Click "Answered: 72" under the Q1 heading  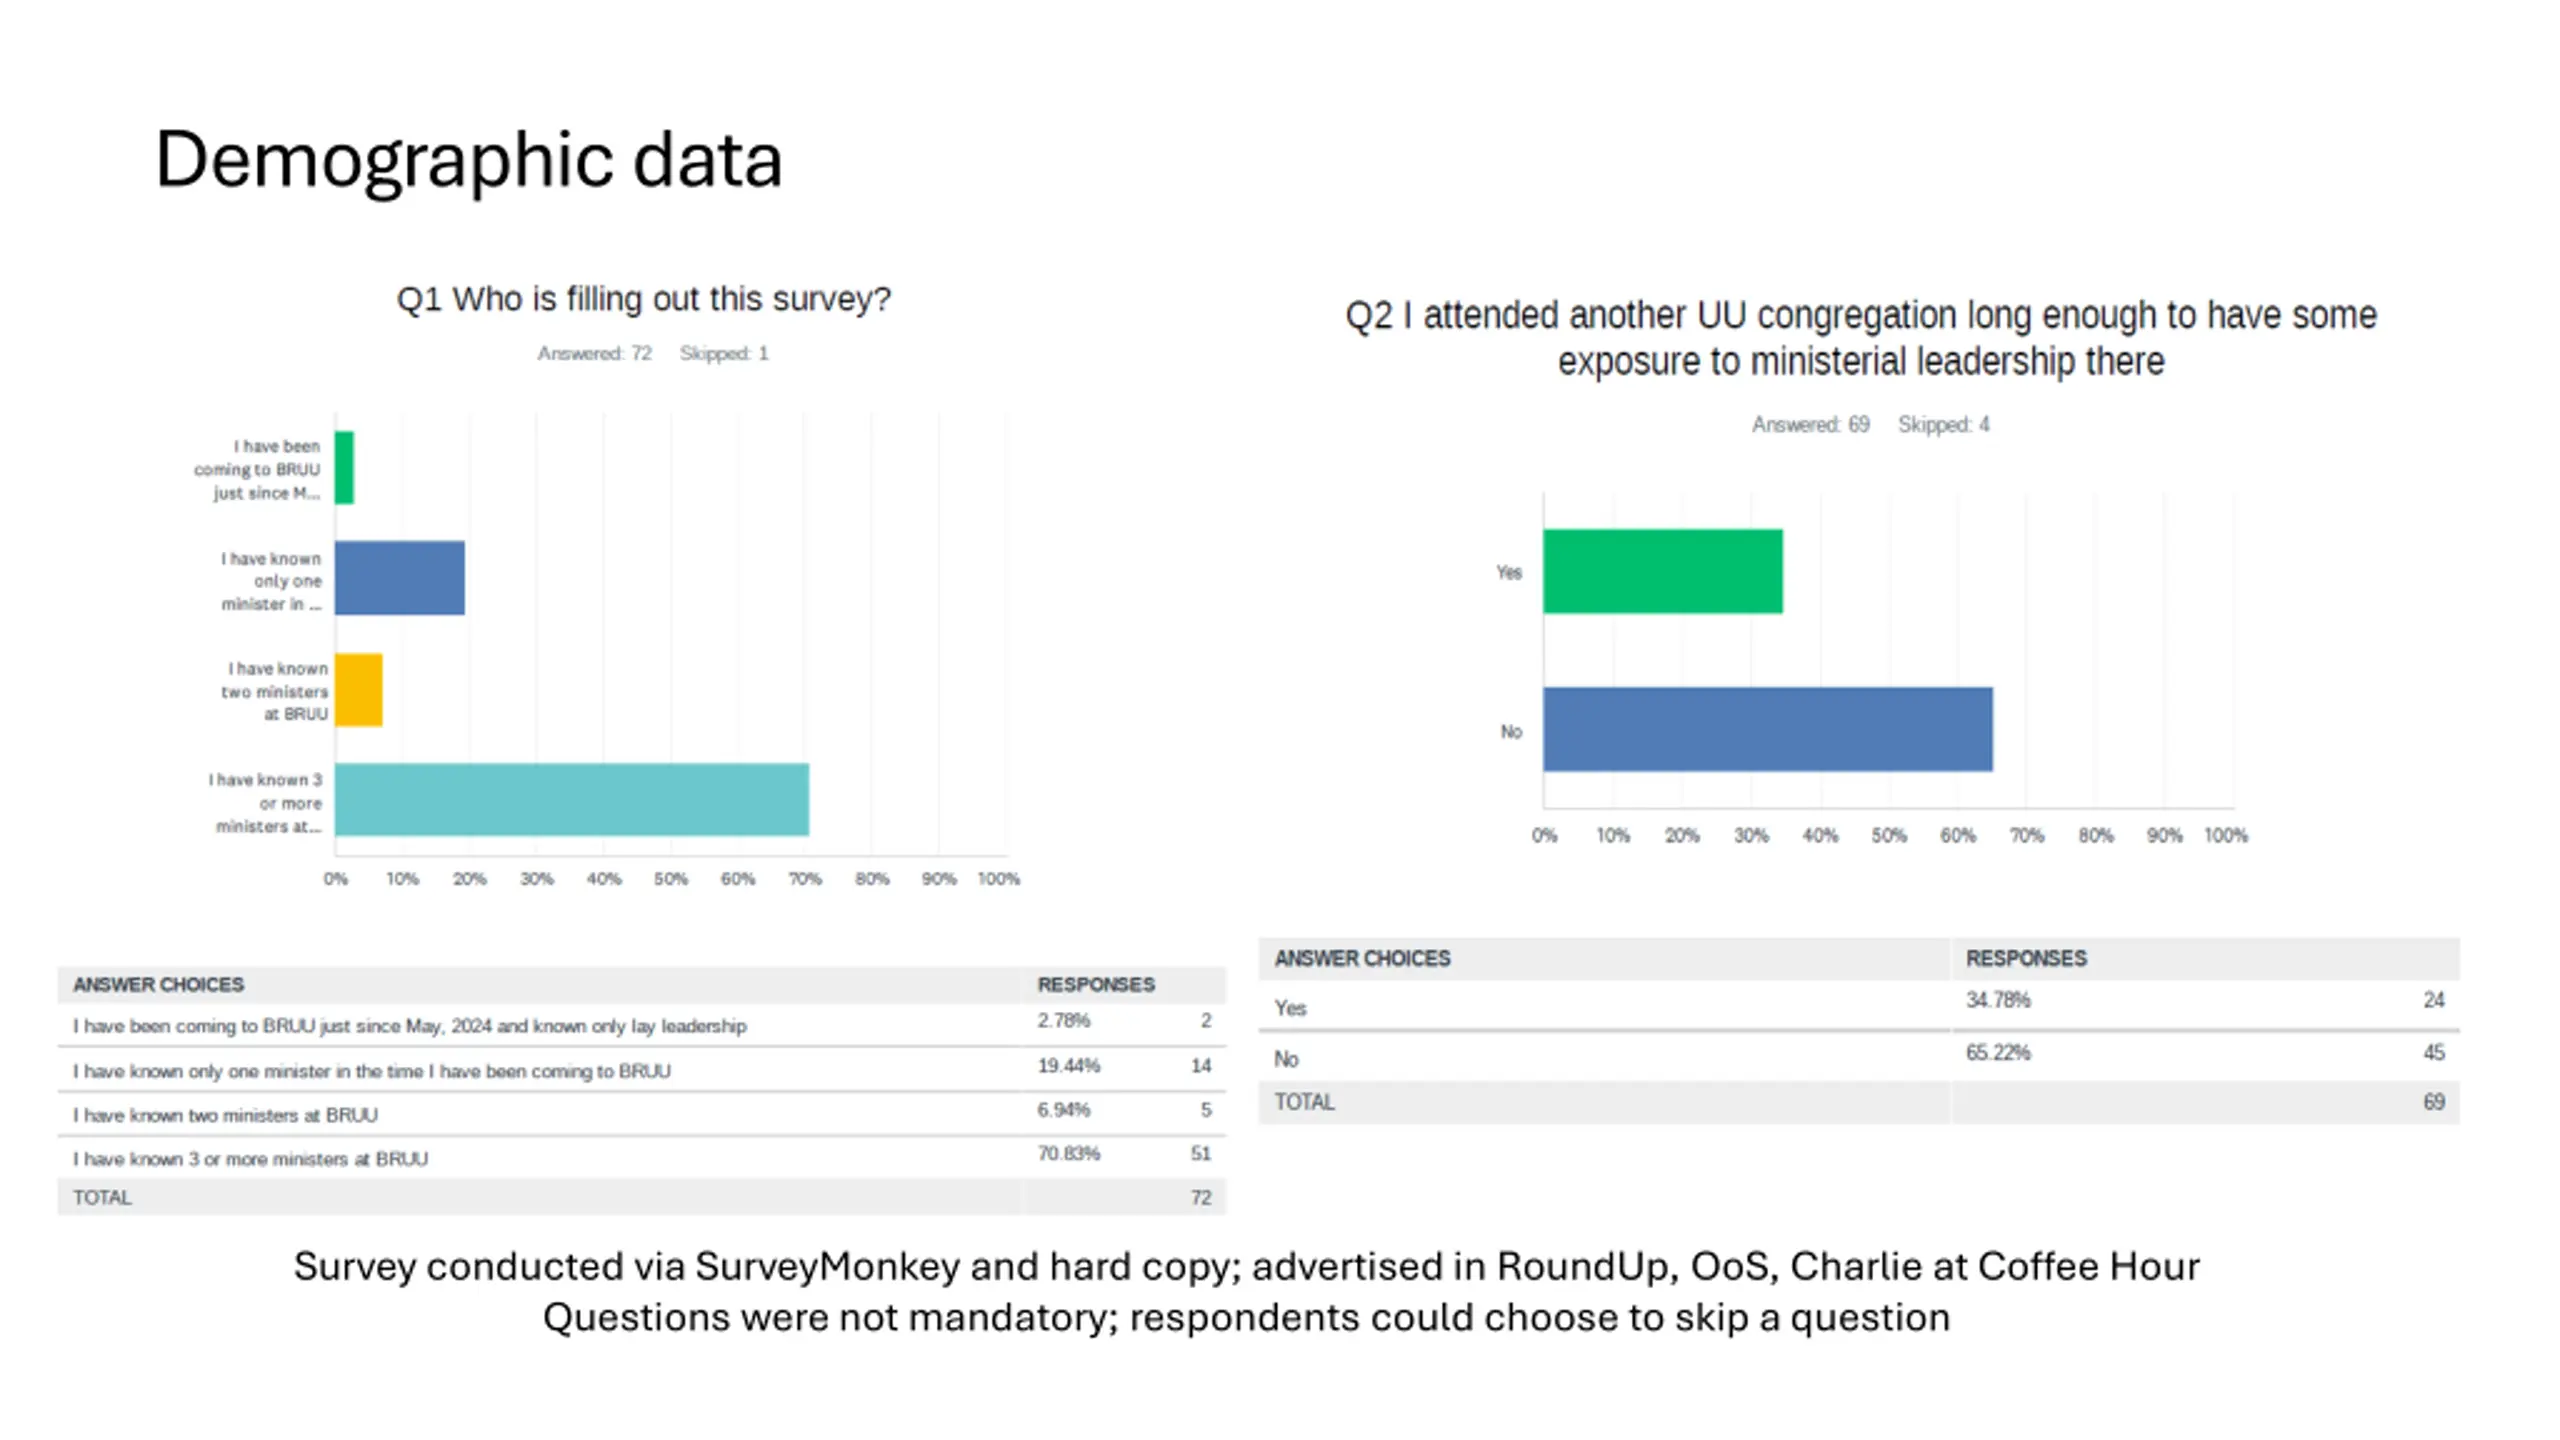click(594, 353)
